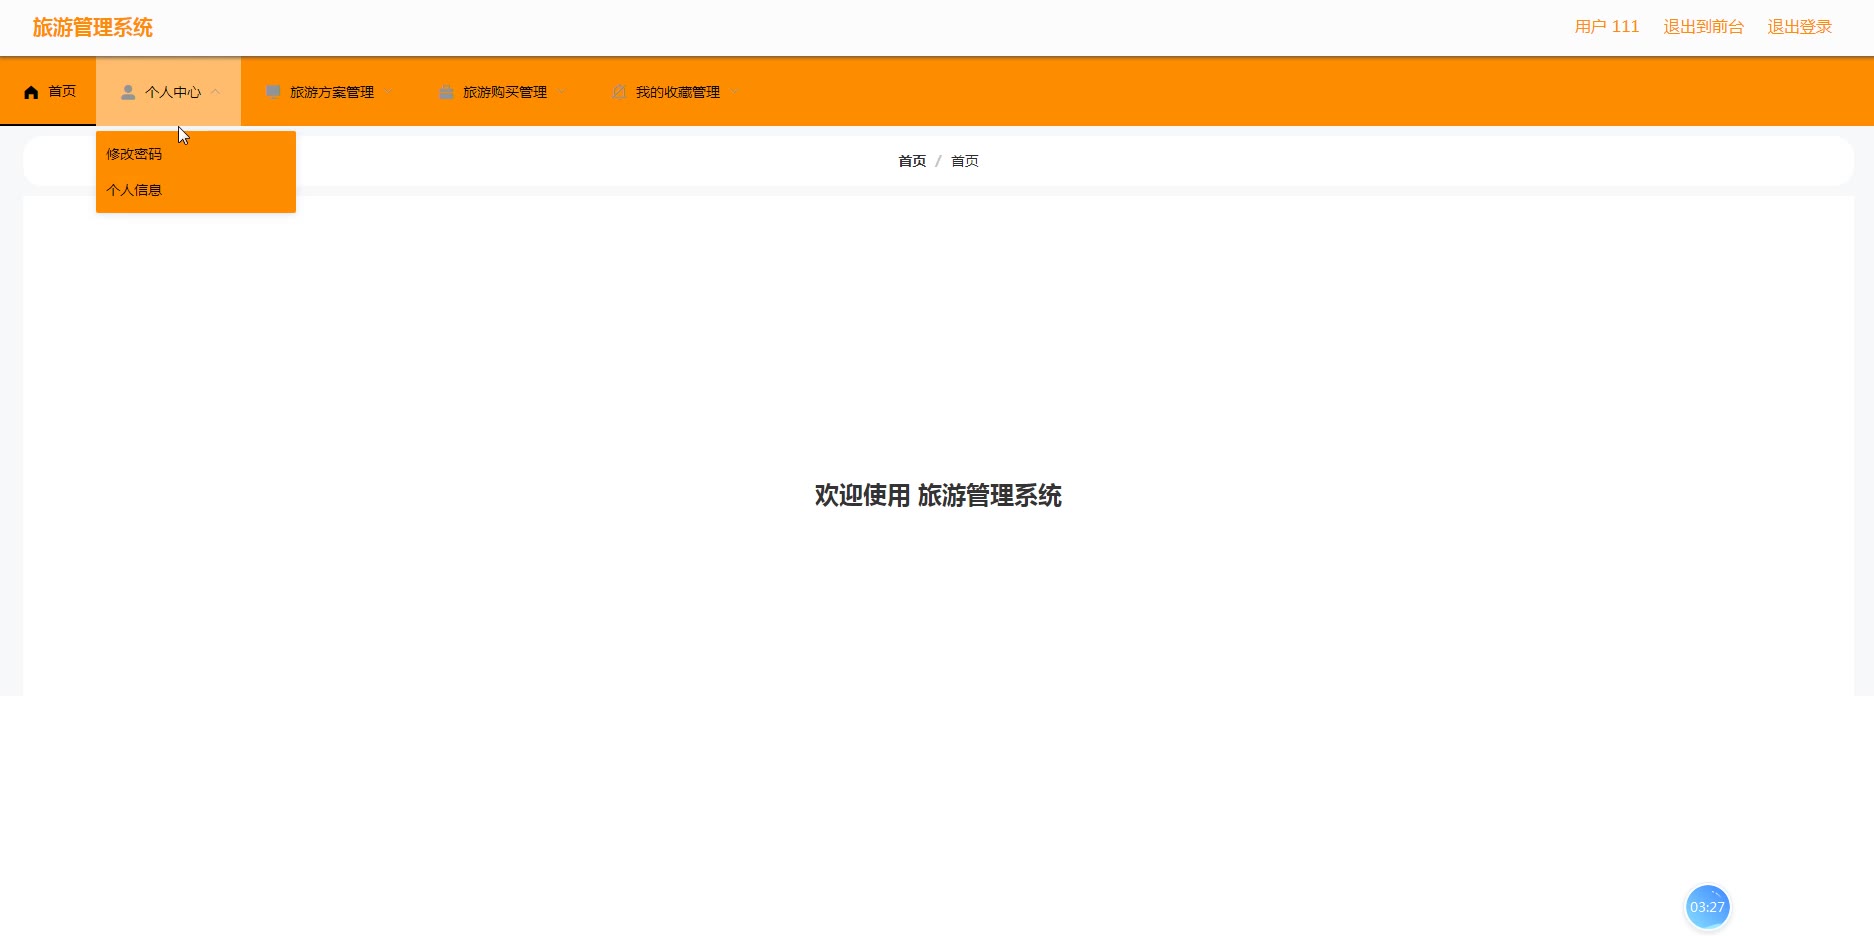Open the 我的收藏管理 menu label
Viewport: 1874px width, 936px height.
[678, 92]
